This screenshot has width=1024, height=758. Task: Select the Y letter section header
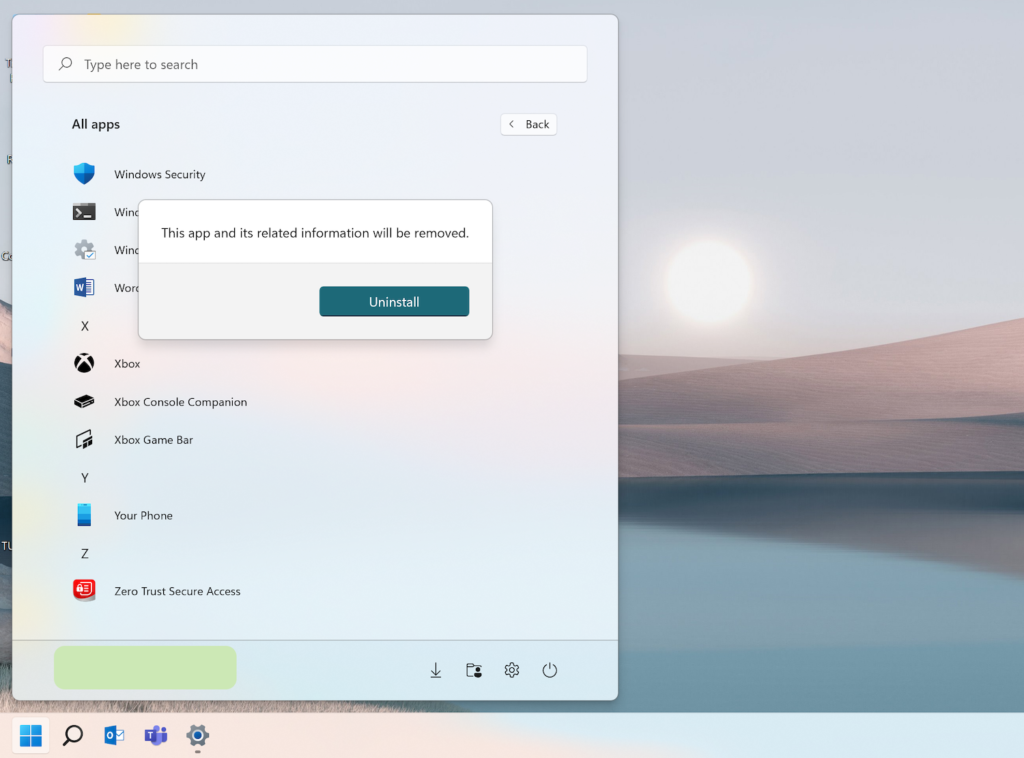pyautogui.click(x=85, y=478)
